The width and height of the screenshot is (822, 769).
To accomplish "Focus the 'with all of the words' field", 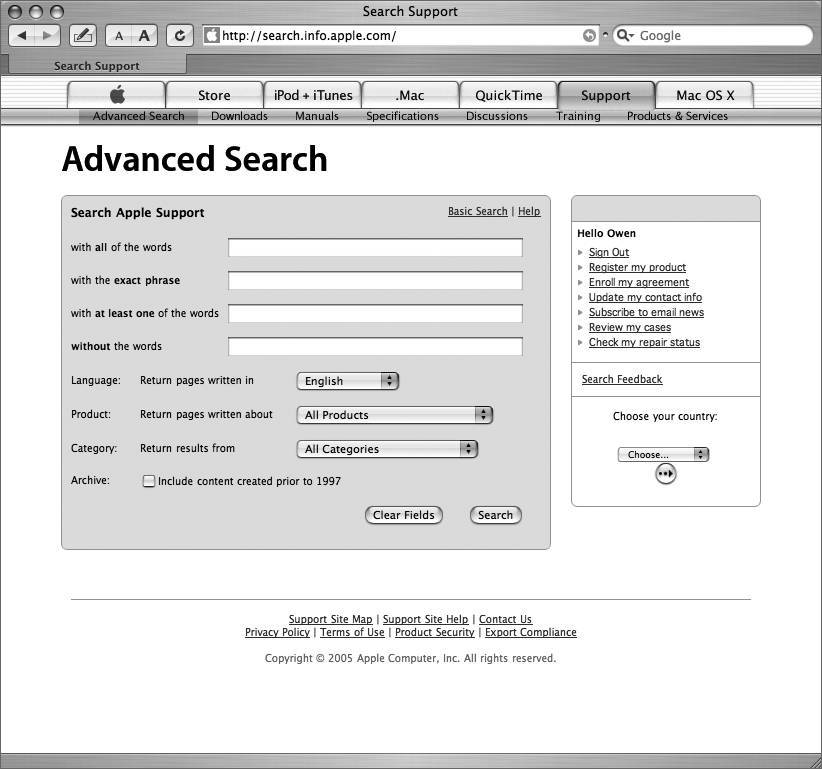I will click(375, 248).
